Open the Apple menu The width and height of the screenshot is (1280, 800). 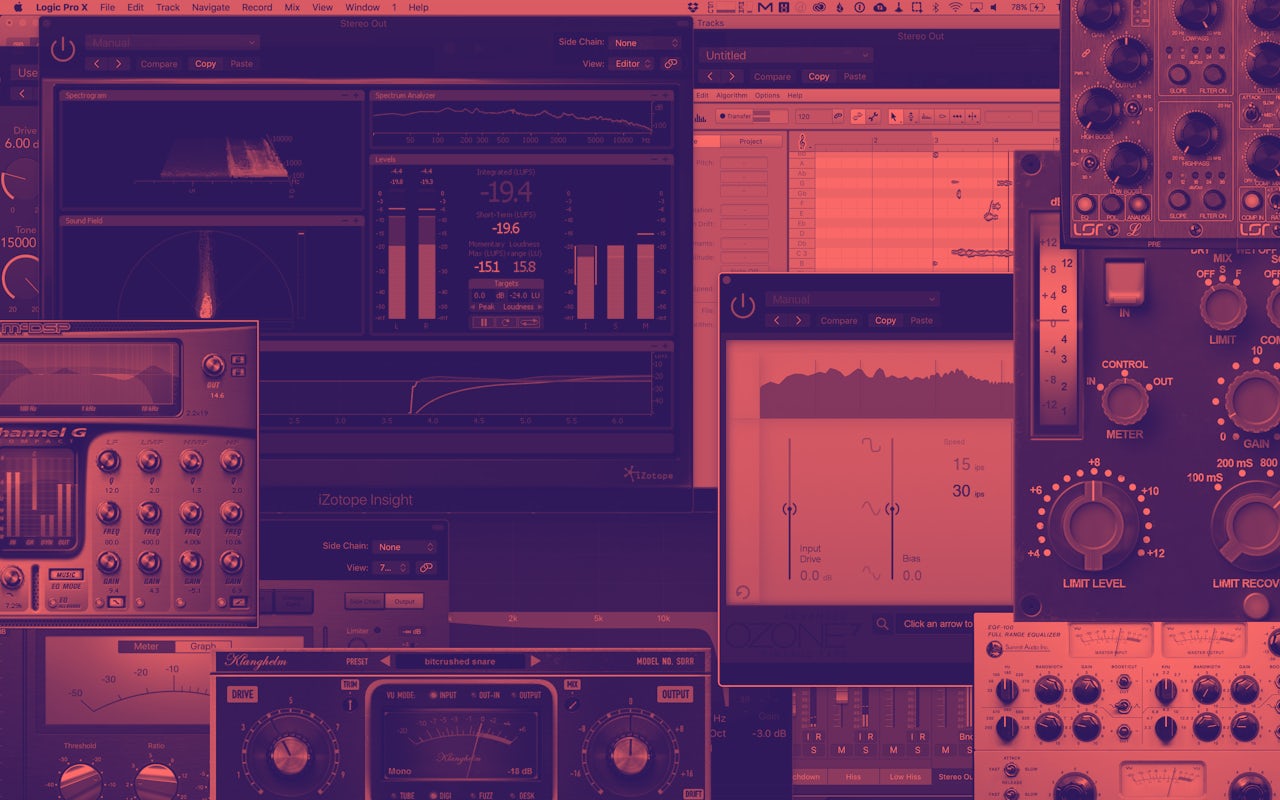click(x=17, y=7)
